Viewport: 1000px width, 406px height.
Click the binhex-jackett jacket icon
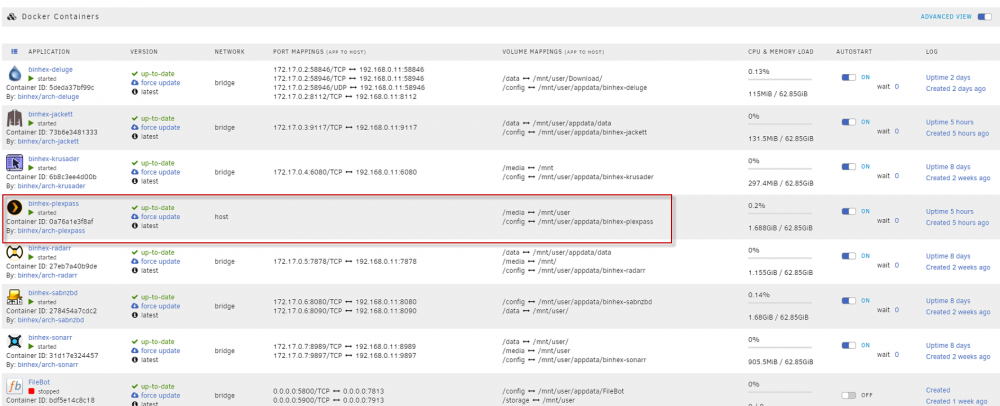pos(15,118)
